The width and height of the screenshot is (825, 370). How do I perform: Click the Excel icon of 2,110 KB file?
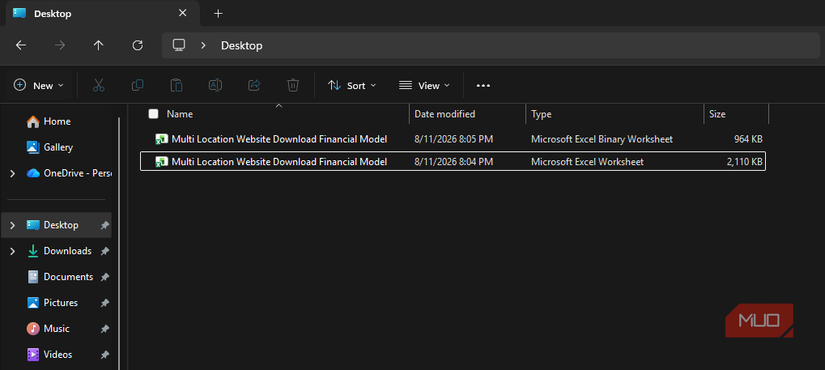(161, 162)
